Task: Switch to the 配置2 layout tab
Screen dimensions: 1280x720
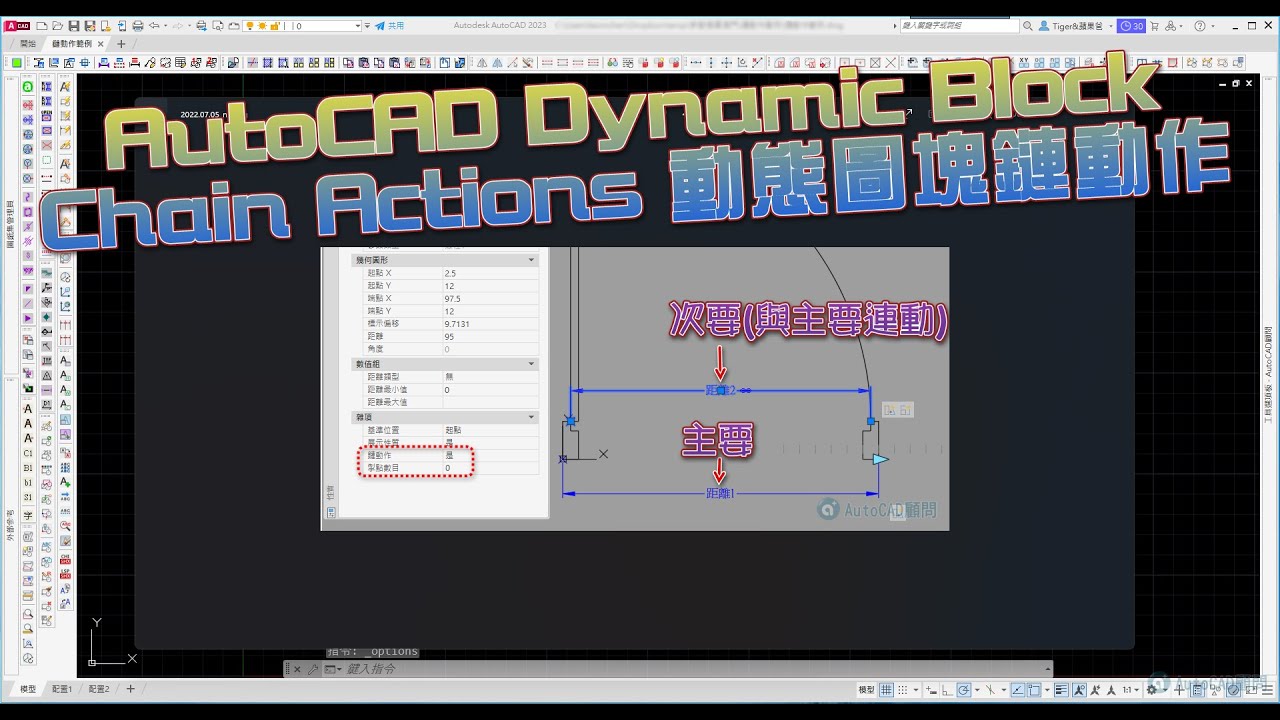Action: tap(98, 689)
